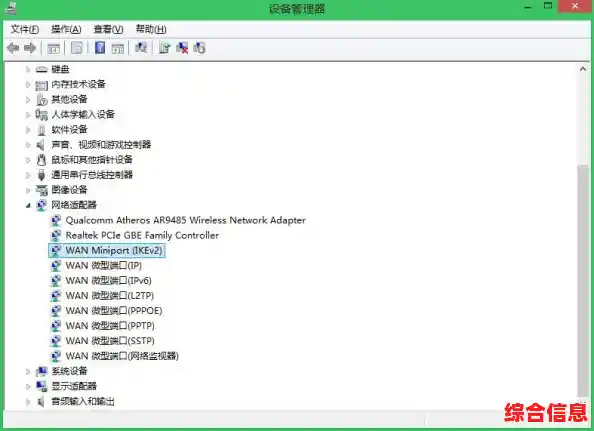Click the Device Manager title bar icon
This screenshot has height=431, width=594.
(x=11, y=8)
